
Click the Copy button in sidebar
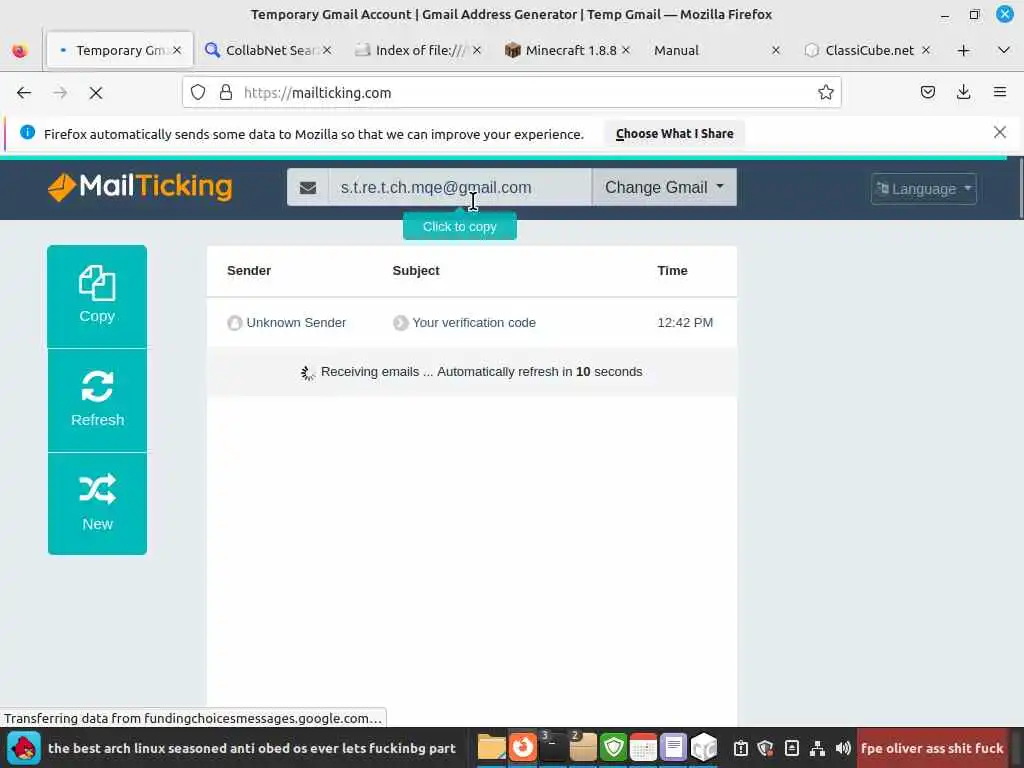click(x=97, y=296)
